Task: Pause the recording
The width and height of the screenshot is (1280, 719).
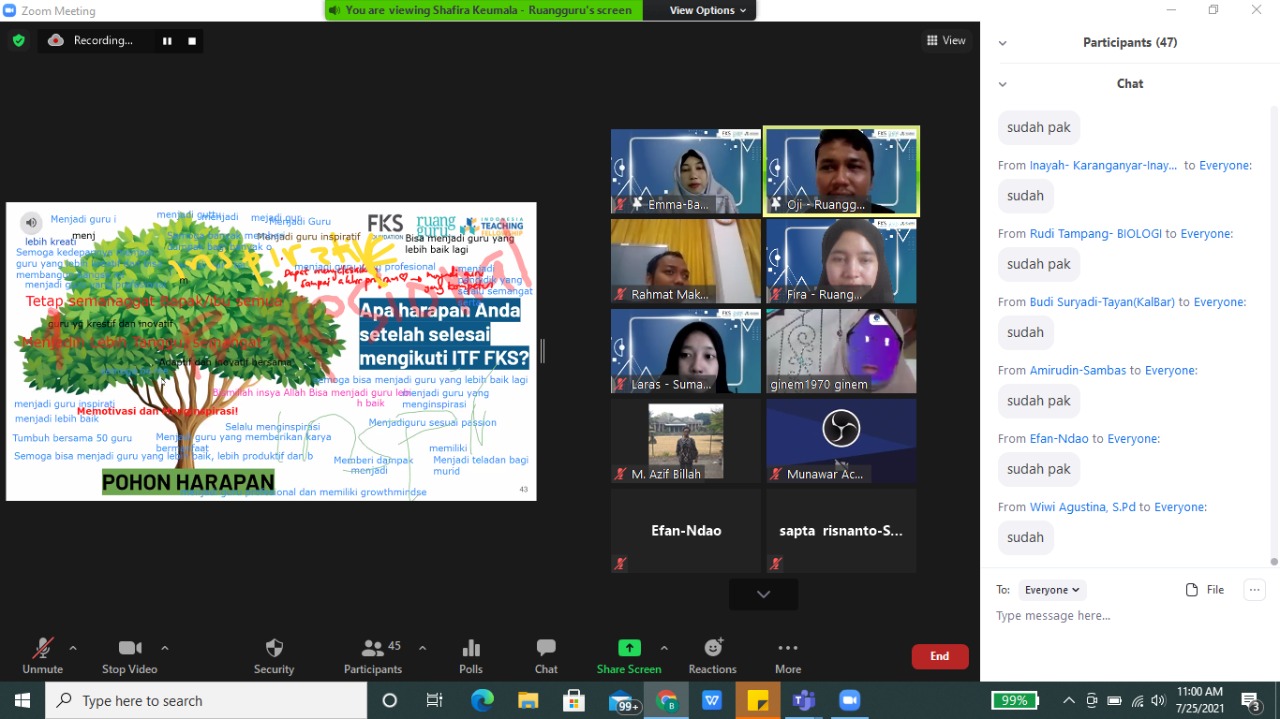Action: [167, 41]
